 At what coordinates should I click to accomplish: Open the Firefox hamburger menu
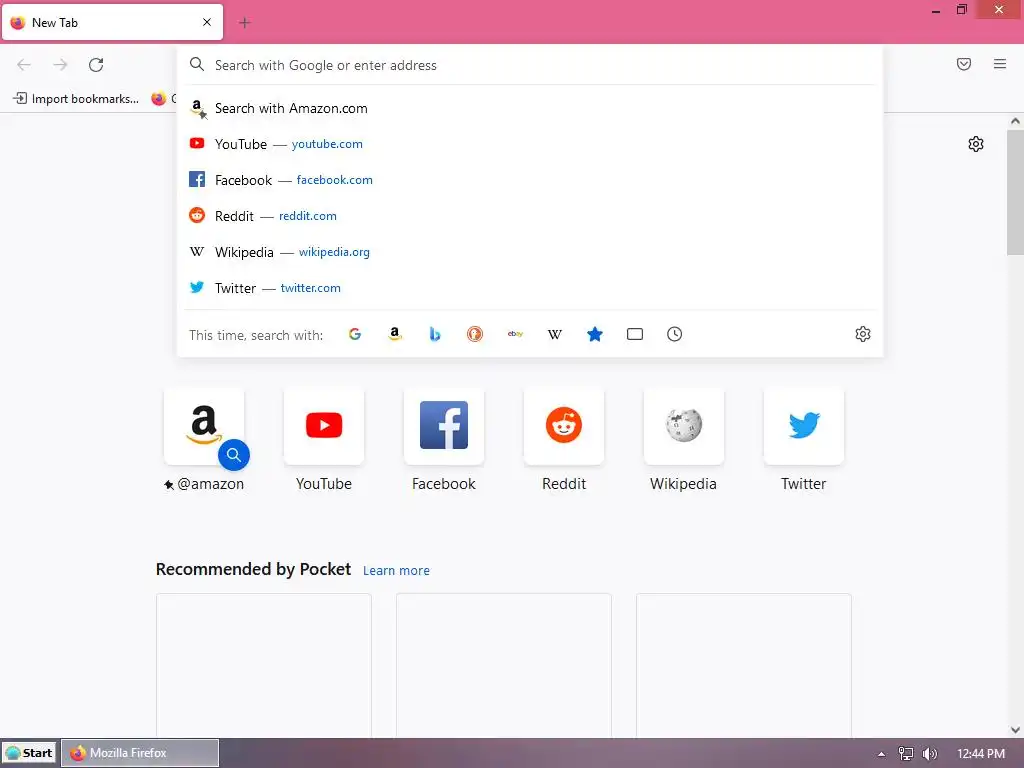[x=1000, y=64]
